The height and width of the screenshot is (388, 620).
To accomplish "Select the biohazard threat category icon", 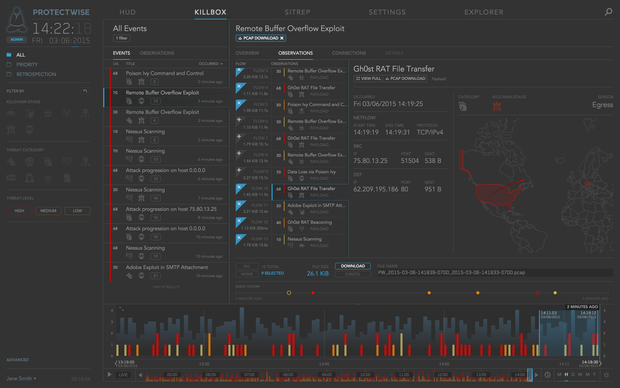I will tap(48, 178).
